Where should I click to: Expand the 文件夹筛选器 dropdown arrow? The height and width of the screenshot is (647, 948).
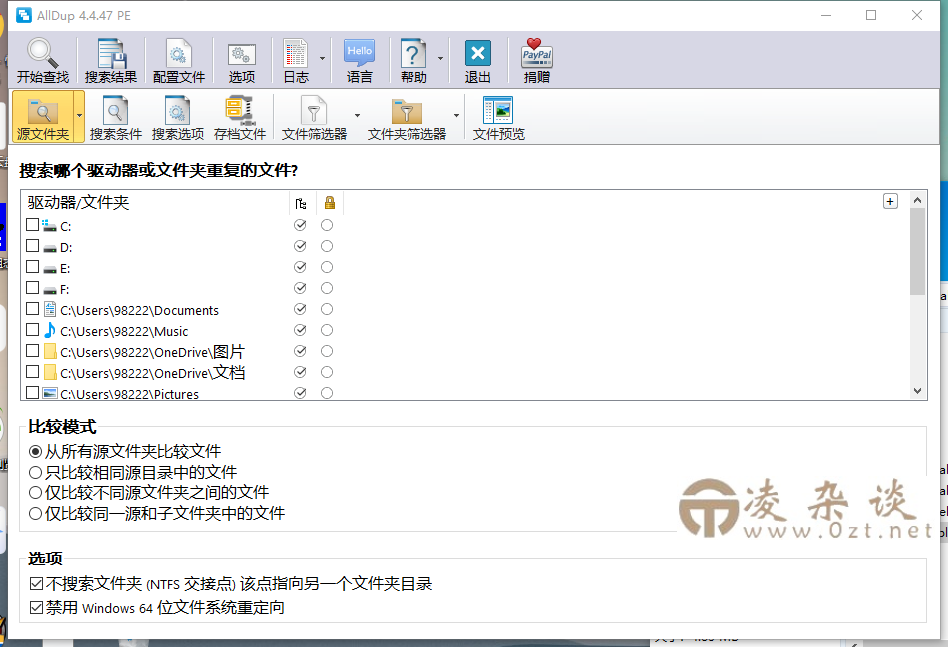tap(456, 115)
